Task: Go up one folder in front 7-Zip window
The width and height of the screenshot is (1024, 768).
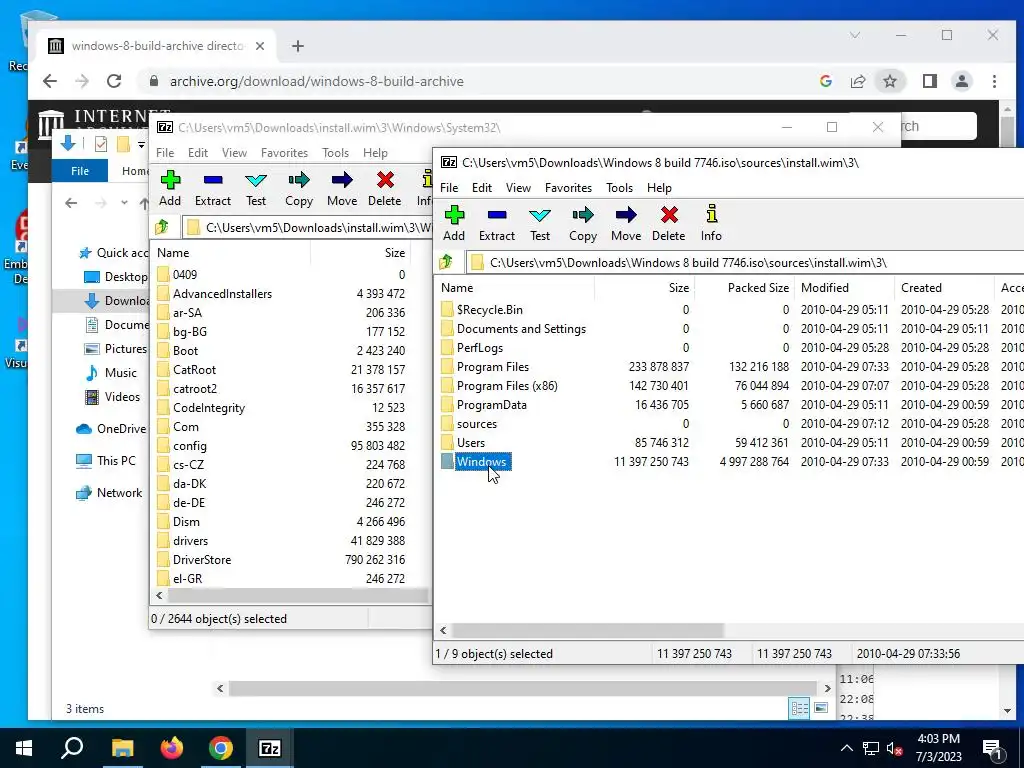Action: 446,263
